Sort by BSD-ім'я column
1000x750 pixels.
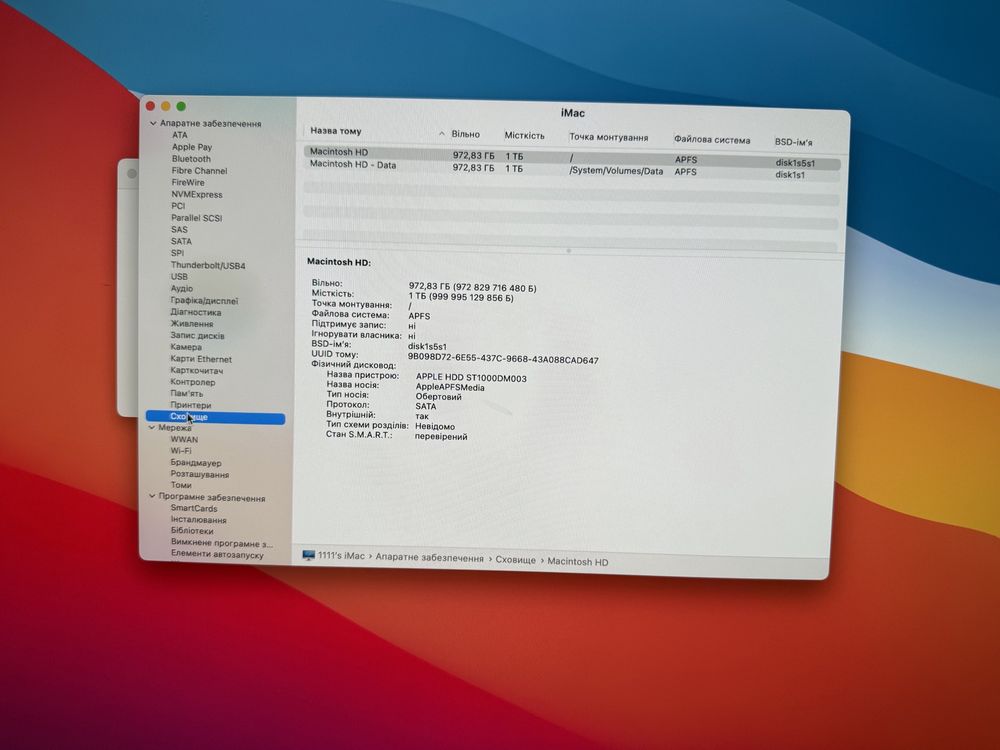(x=793, y=142)
